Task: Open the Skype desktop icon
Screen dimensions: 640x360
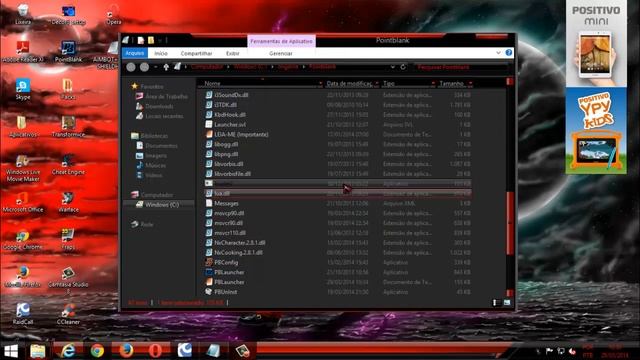Action: (x=23, y=89)
